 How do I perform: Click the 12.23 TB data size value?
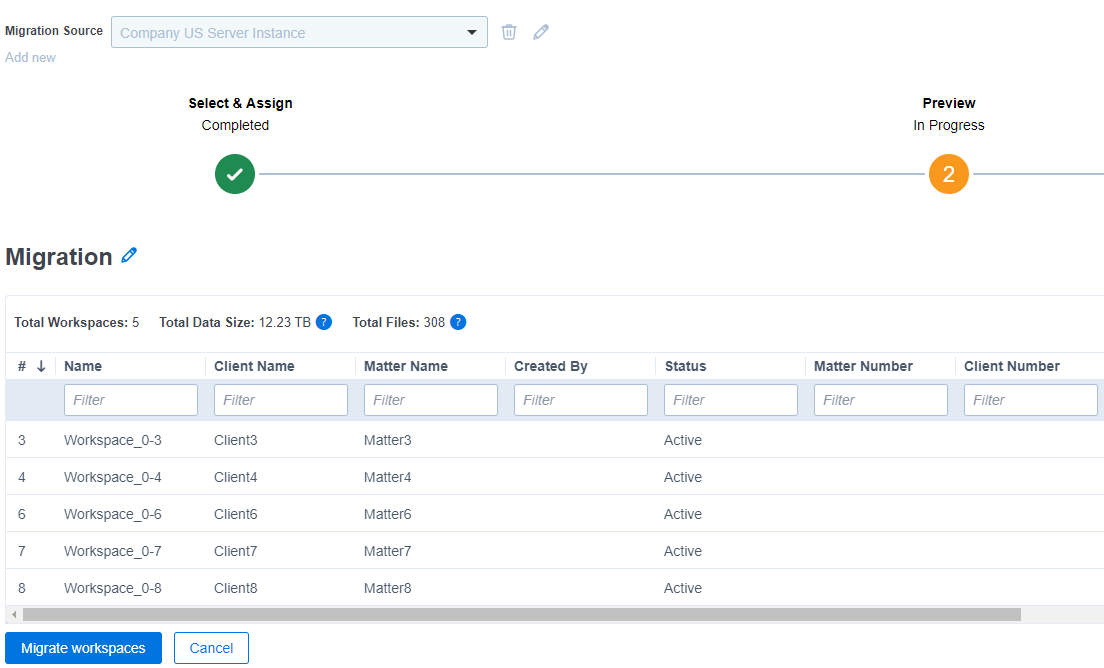coord(284,322)
